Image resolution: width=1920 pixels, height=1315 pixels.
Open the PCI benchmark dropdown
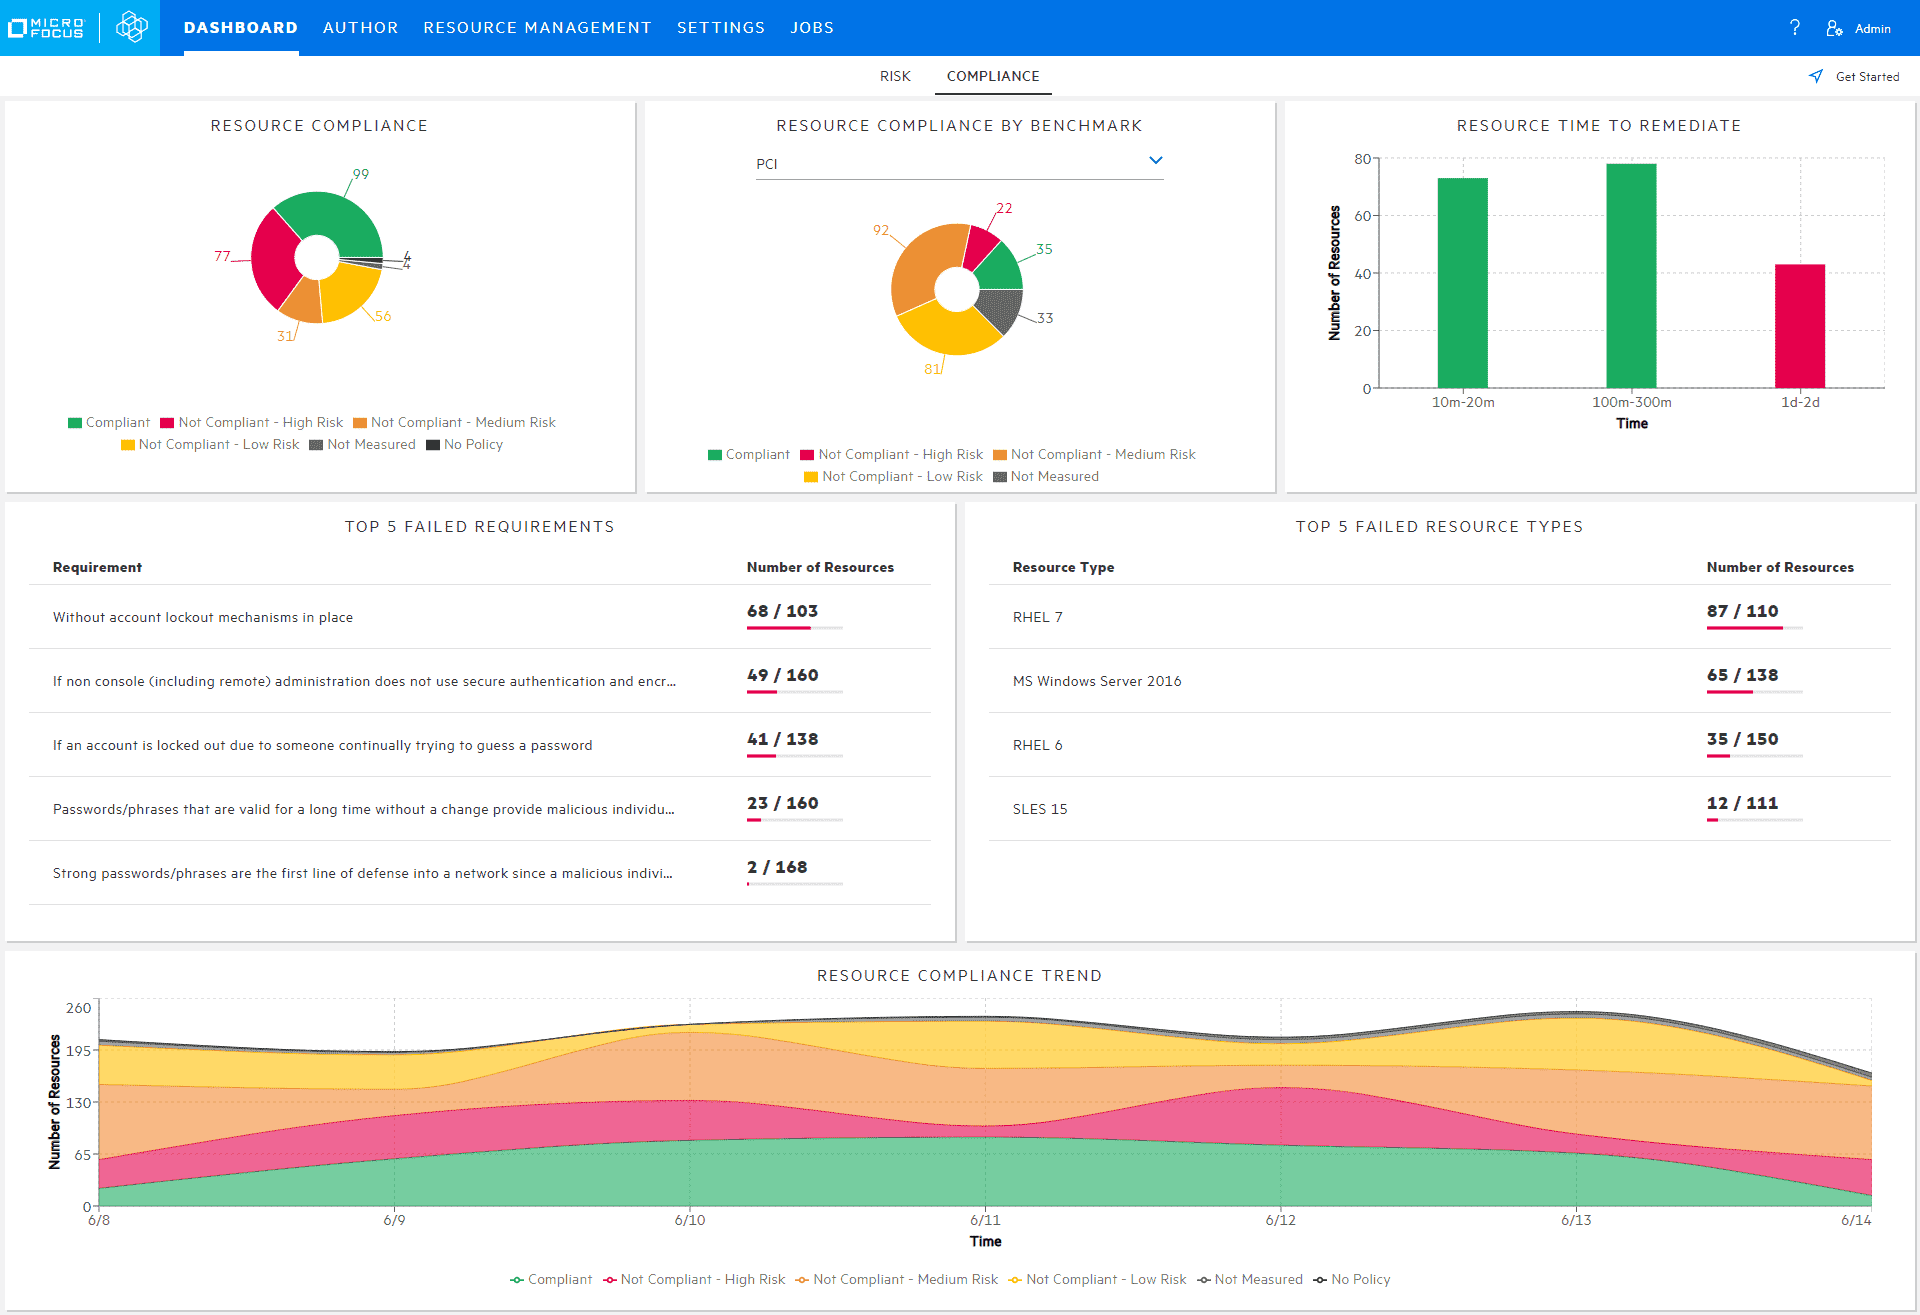(1156, 160)
